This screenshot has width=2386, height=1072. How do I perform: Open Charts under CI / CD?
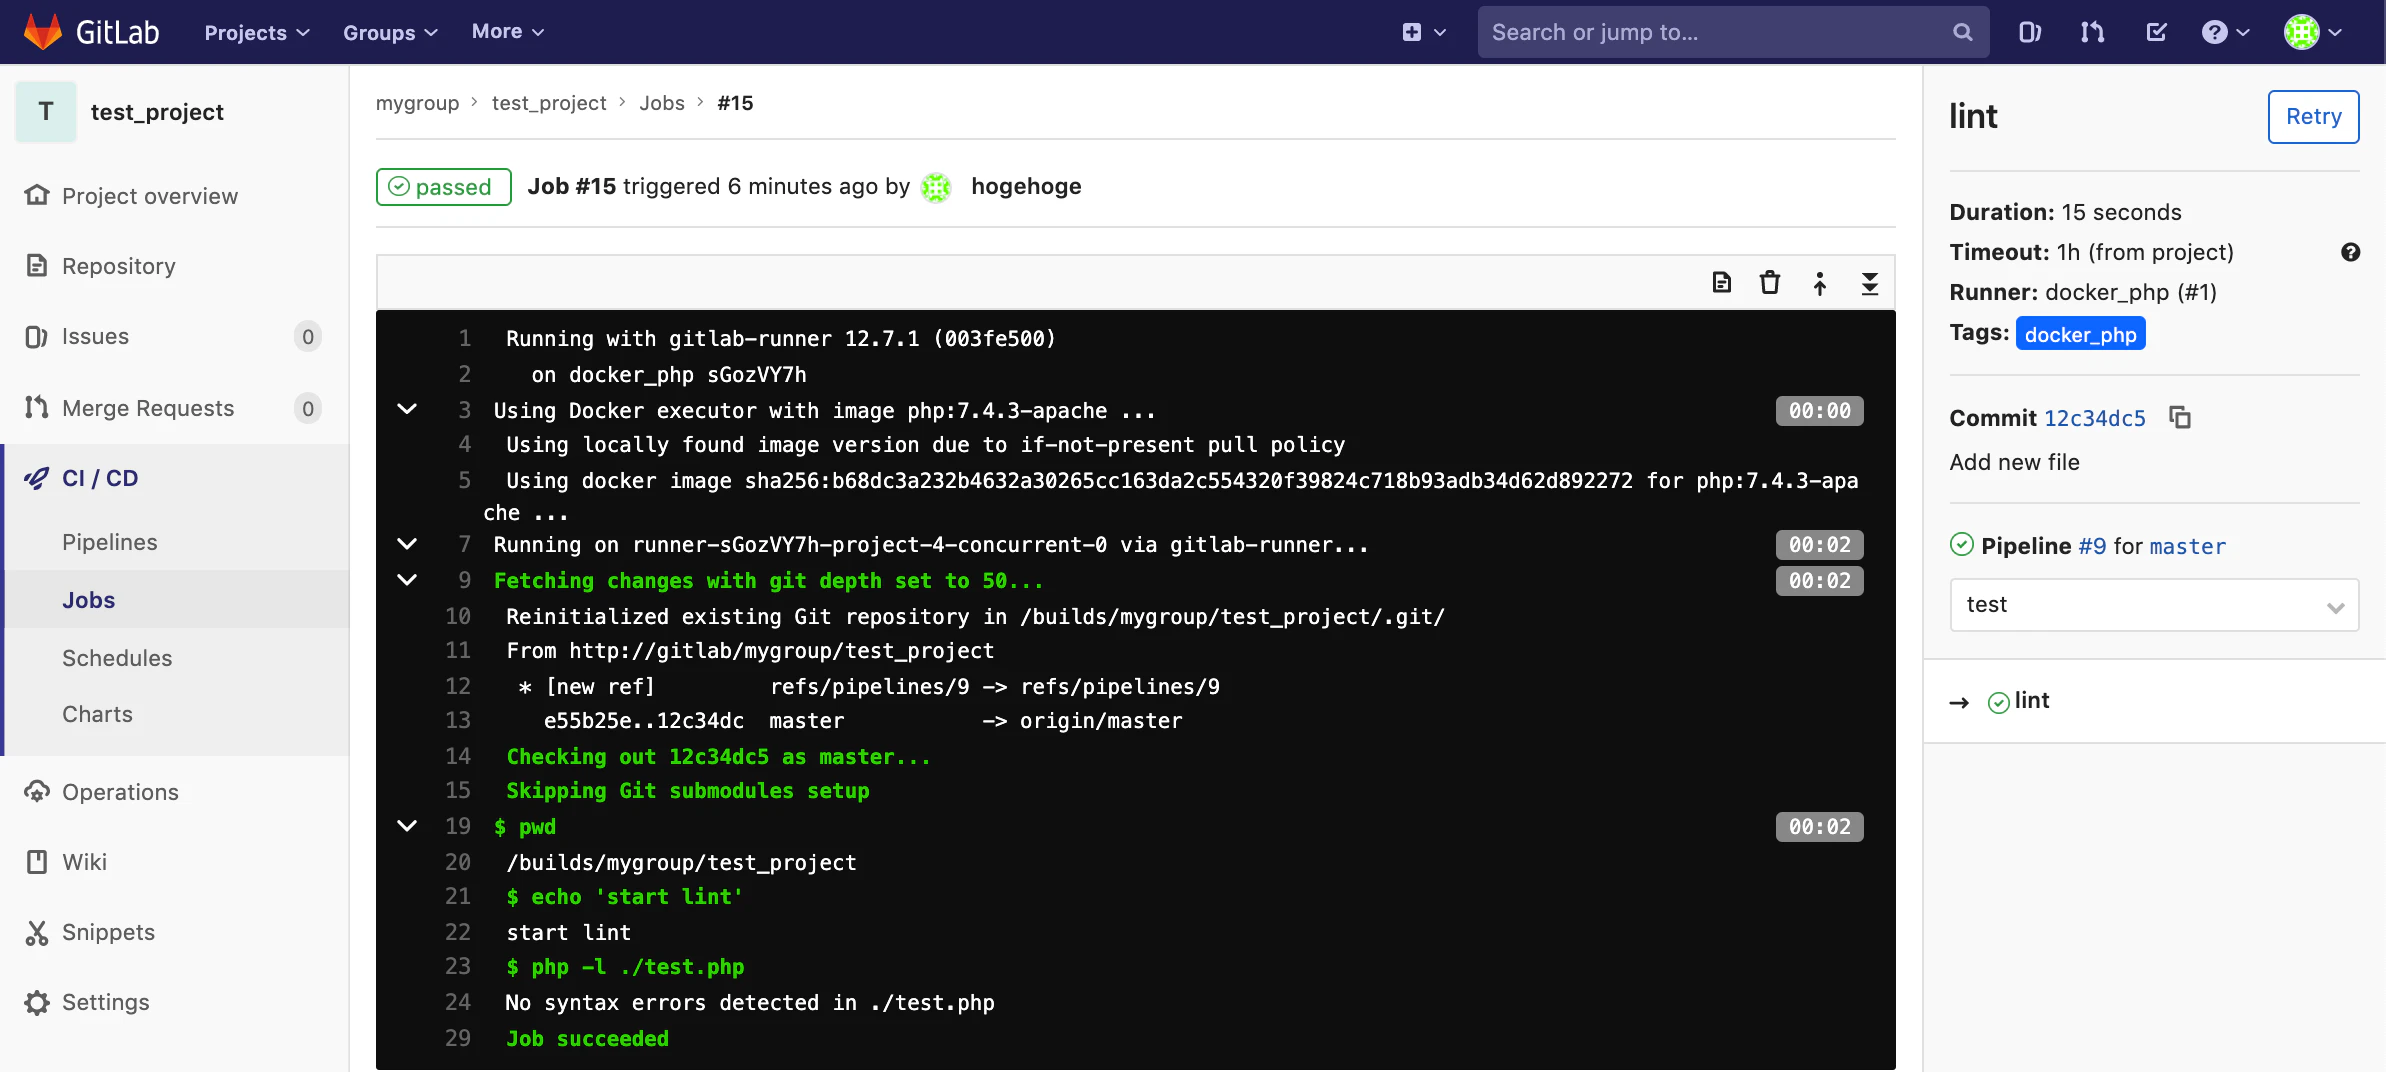click(97, 714)
